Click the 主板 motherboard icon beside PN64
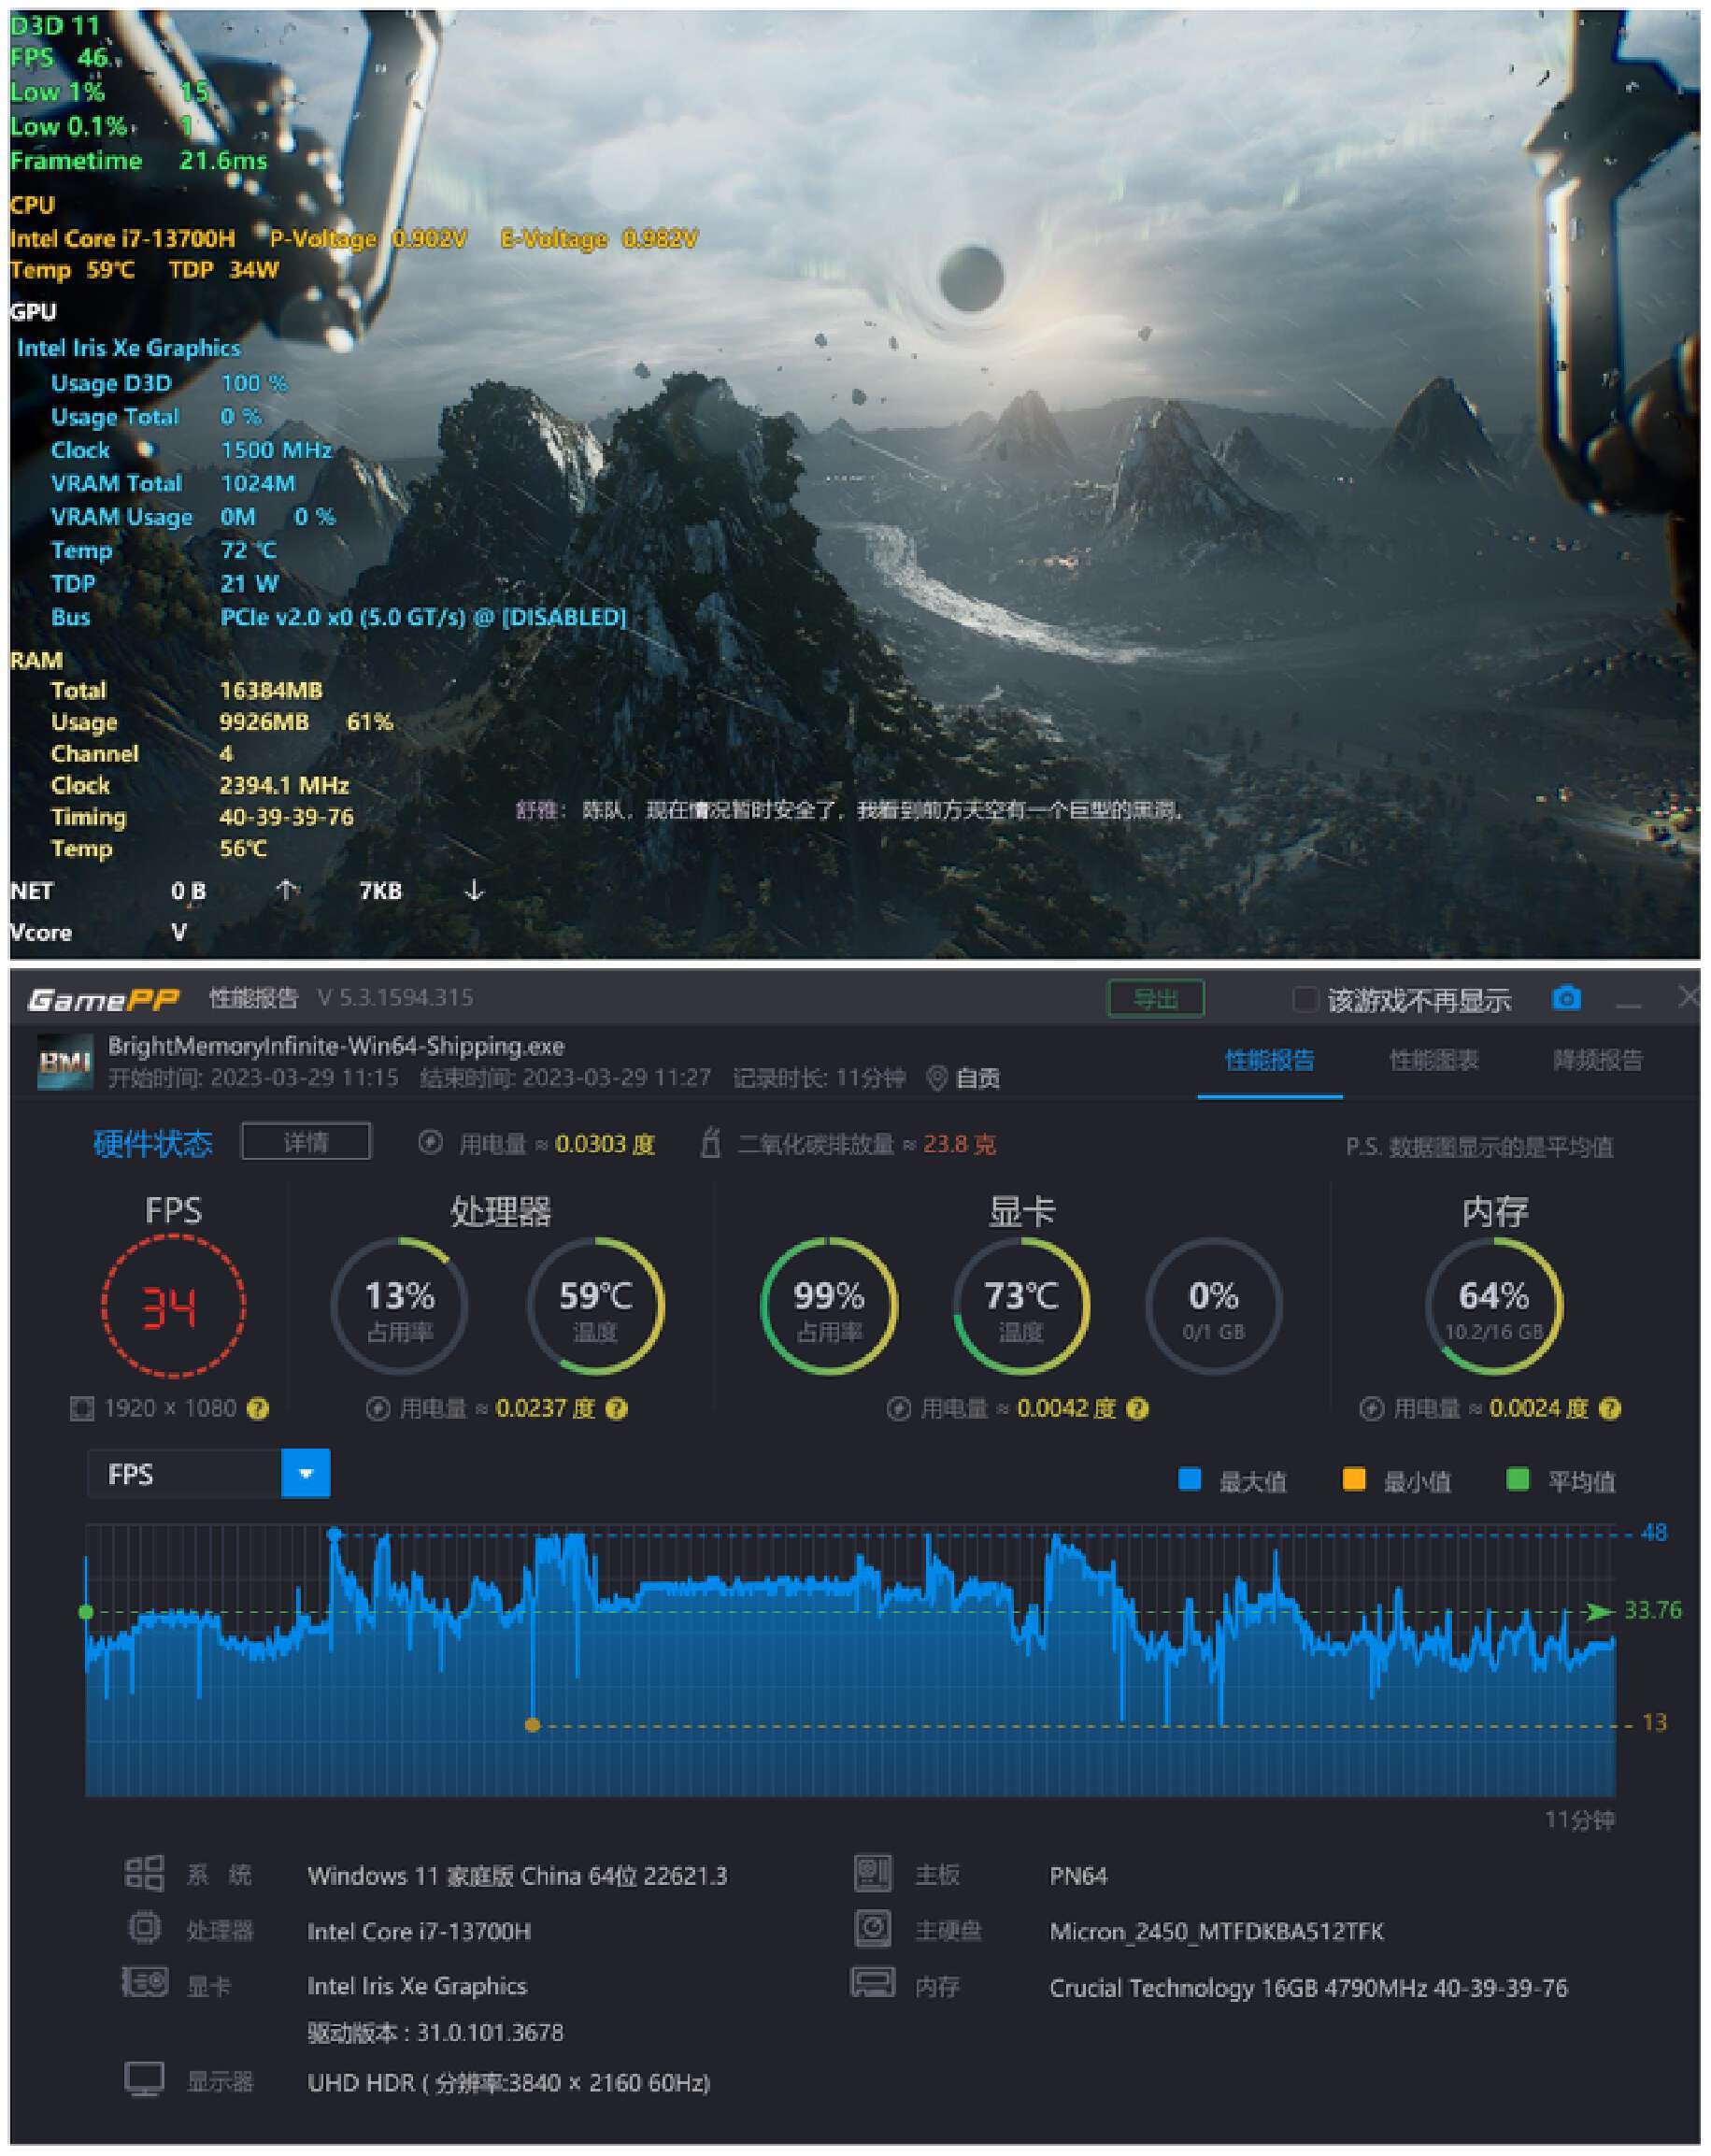Image resolution: width=1711 pixels, height=2156 pixels. coord(873,1873)
